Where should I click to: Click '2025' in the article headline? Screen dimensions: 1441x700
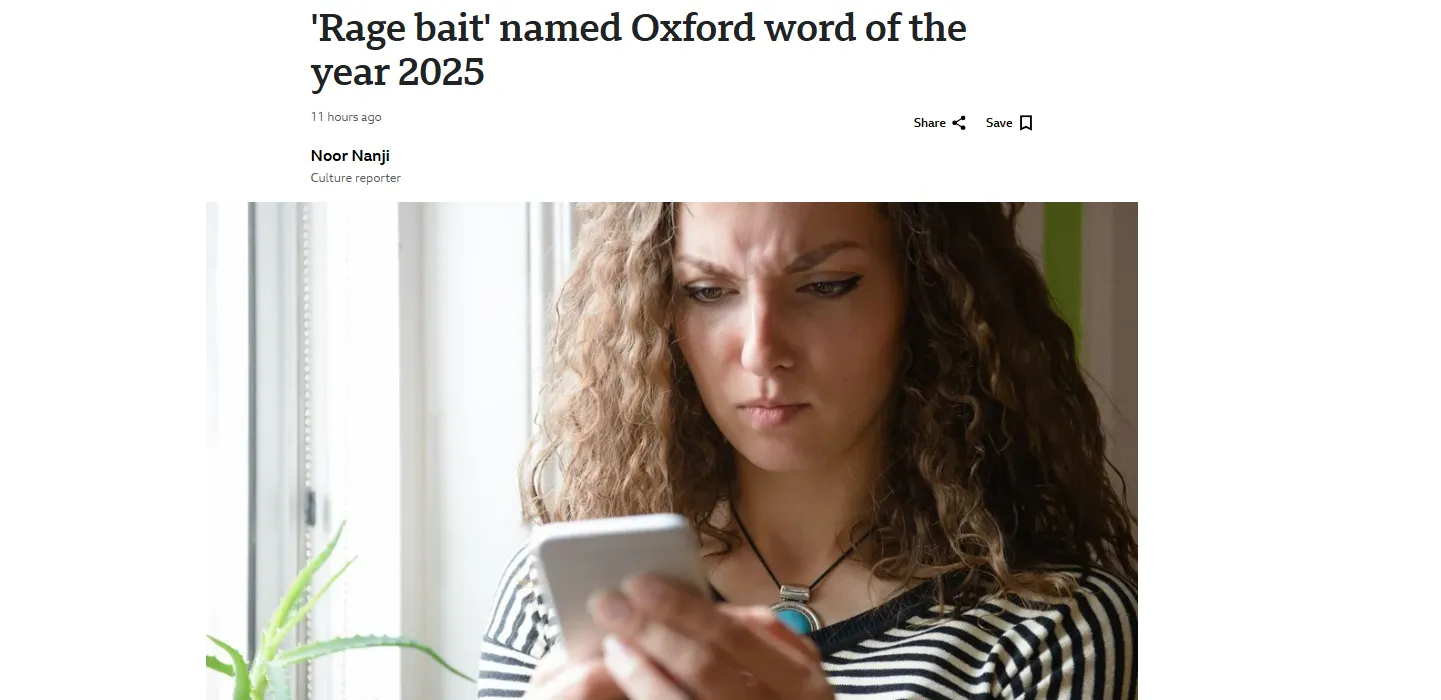[x=441, y=72]
